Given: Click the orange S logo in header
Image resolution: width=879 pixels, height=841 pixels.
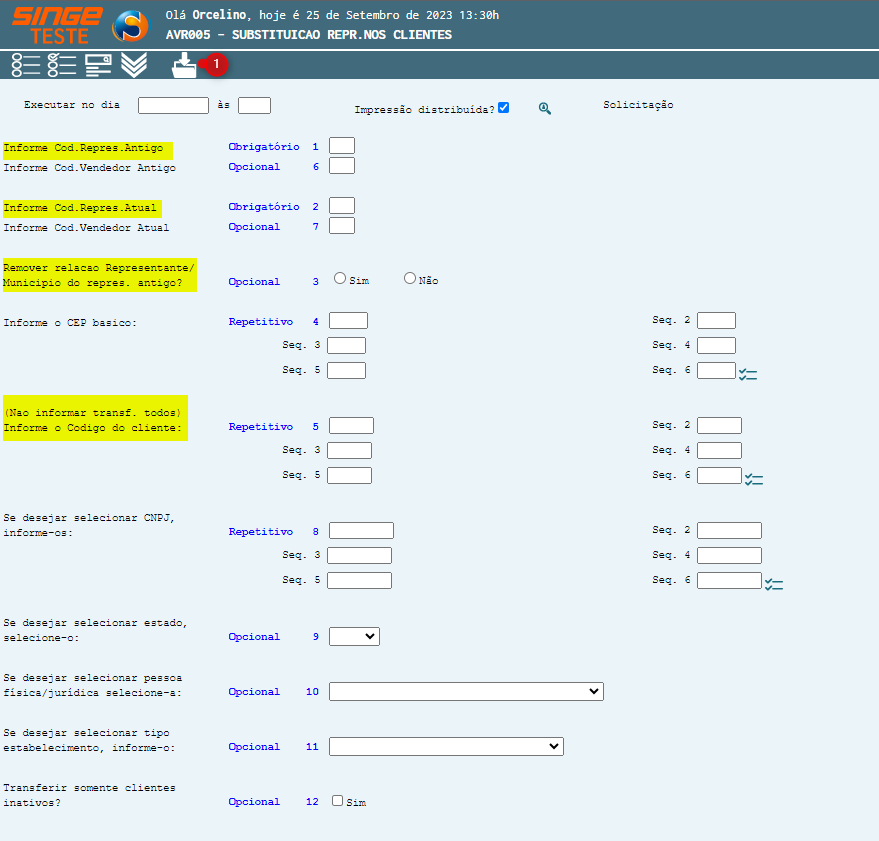Looking at the screenshot, I should coord(130,26).
